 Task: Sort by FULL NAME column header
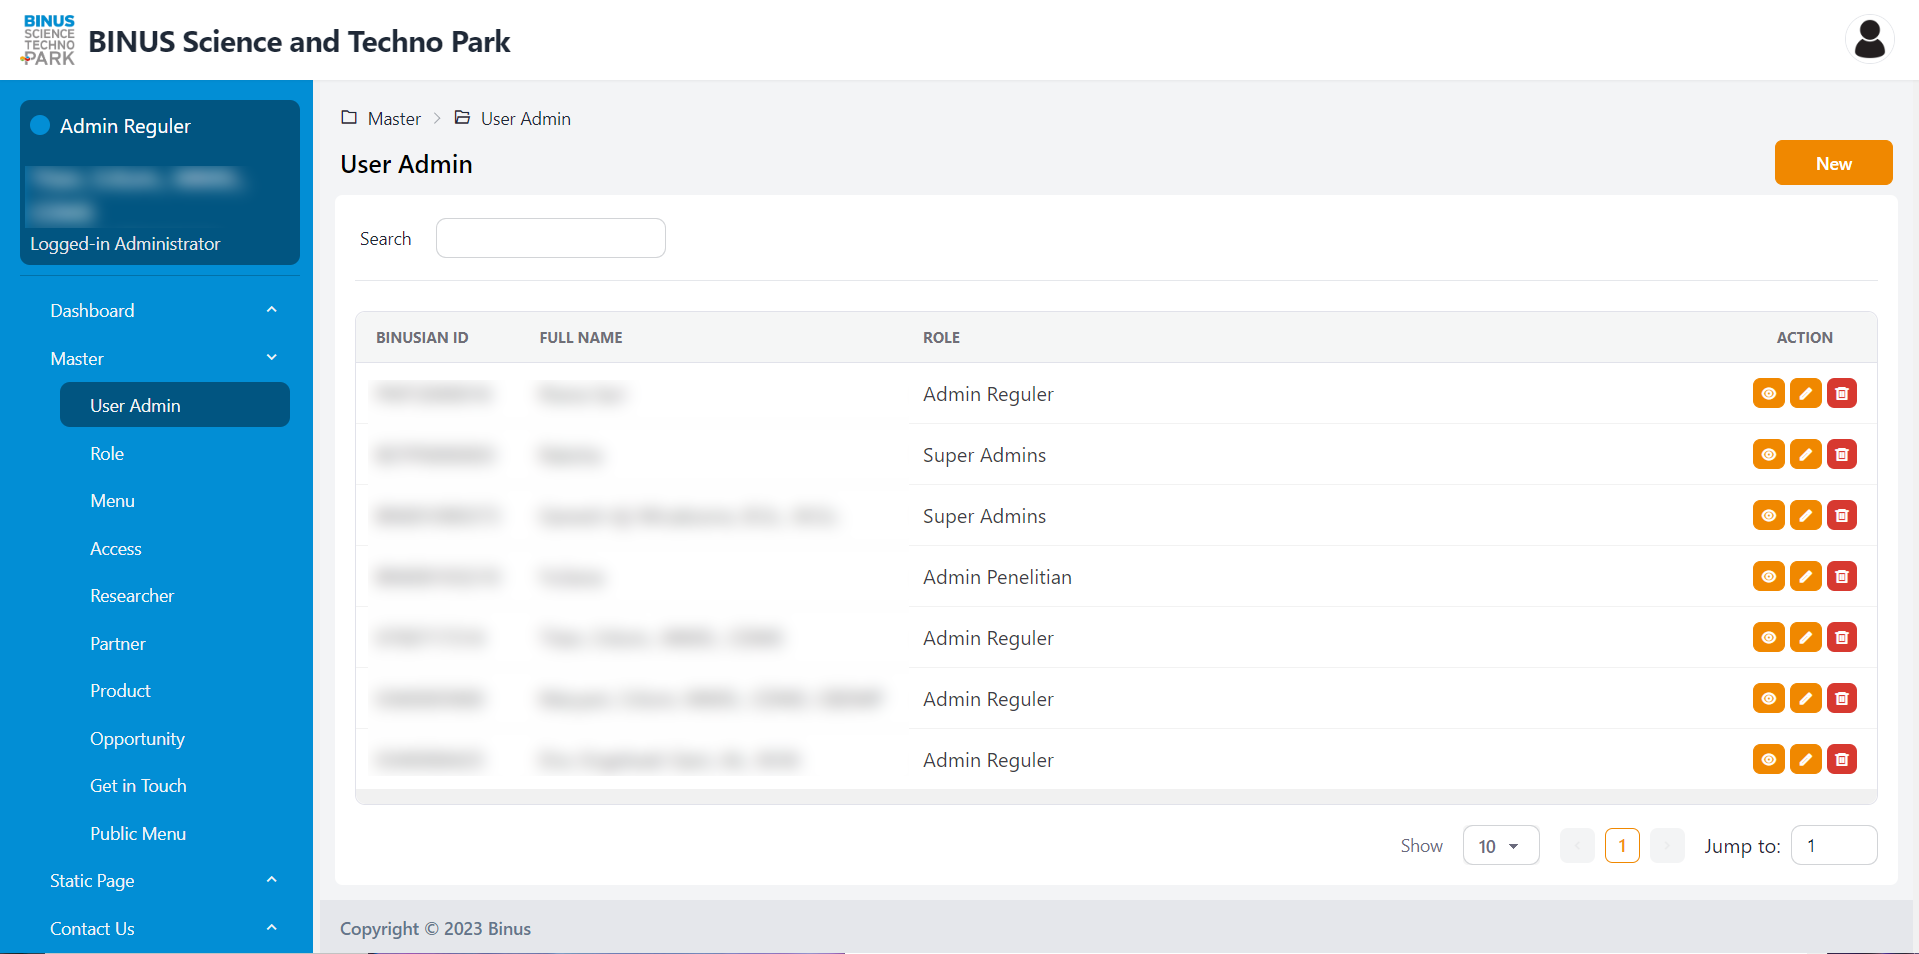[581, 338]
